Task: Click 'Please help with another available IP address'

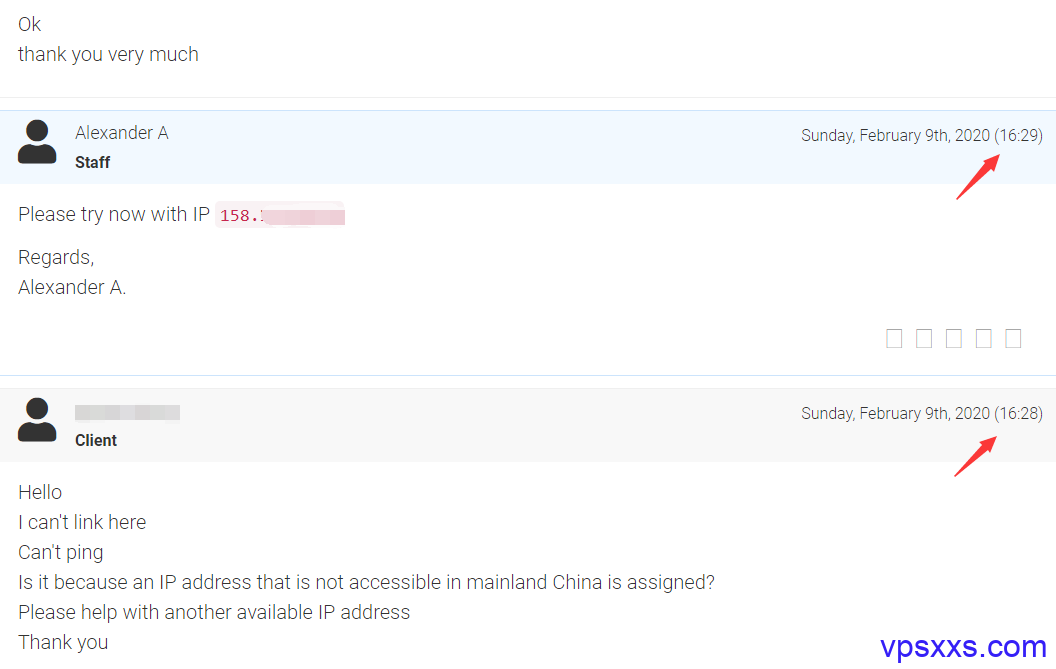Action: [214, 612]
